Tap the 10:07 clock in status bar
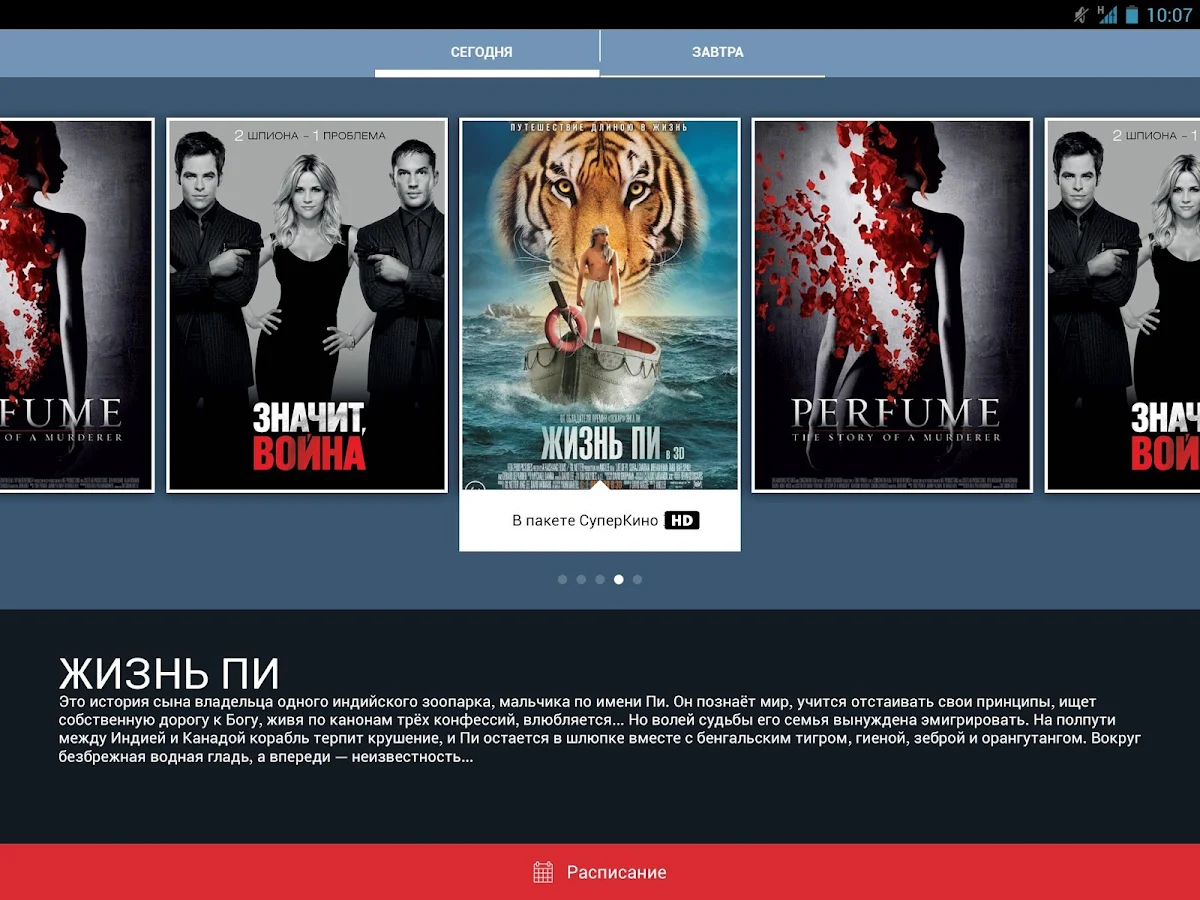Screen dimensions: 1200x900 point(1169,15)
